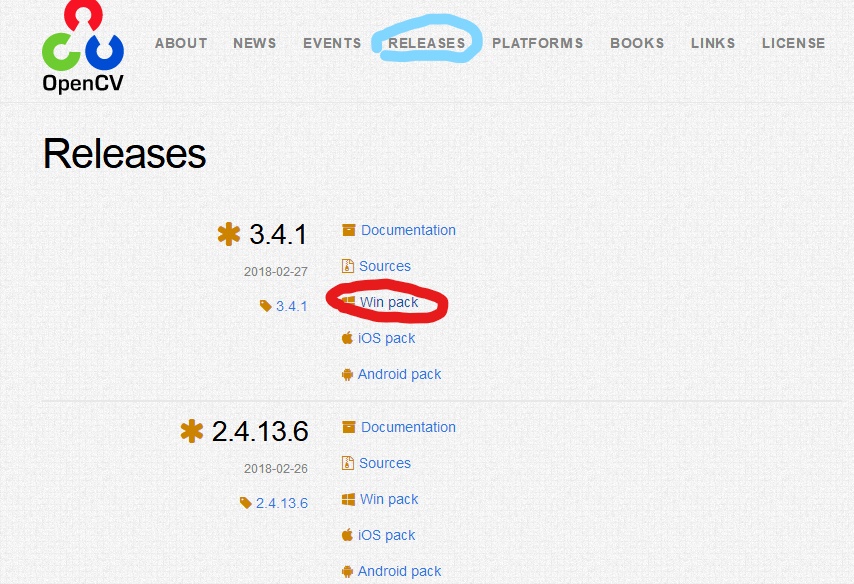Open the ABOUT menu item
This screenshot has height=584, width=854.
click(x=181, y=43)
